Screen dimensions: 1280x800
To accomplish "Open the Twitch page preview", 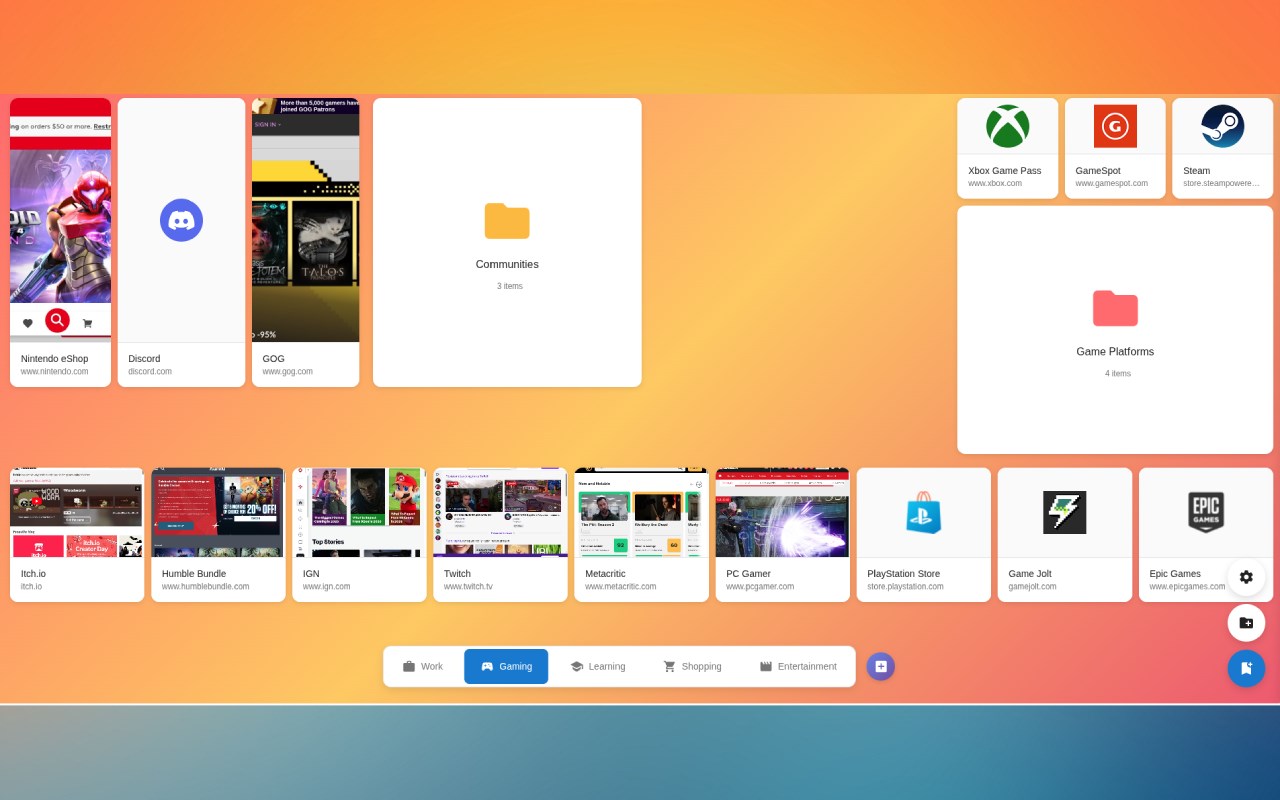I will pos(500,512).
